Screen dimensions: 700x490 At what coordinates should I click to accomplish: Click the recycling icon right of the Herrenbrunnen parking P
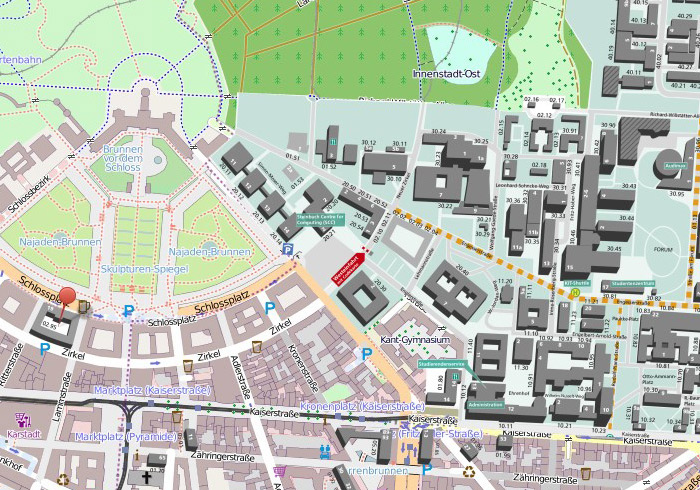[x=469, y=471]
